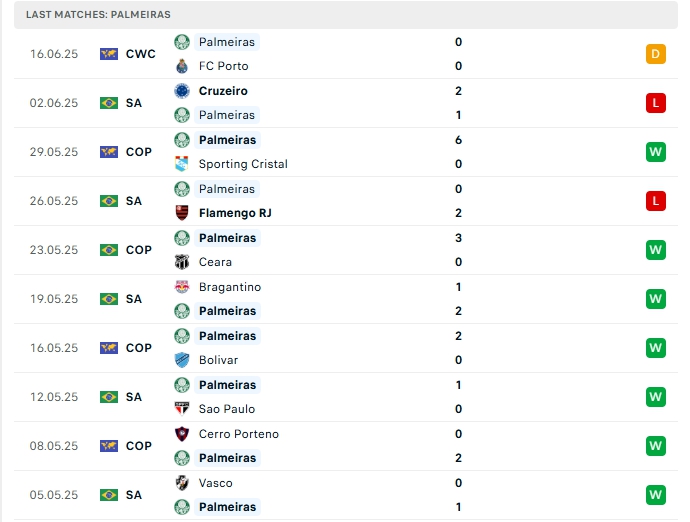Screen dimensions: 690x522
Task: Select the COP label on 23.05.25 match
Action: [x=139, y=250]
